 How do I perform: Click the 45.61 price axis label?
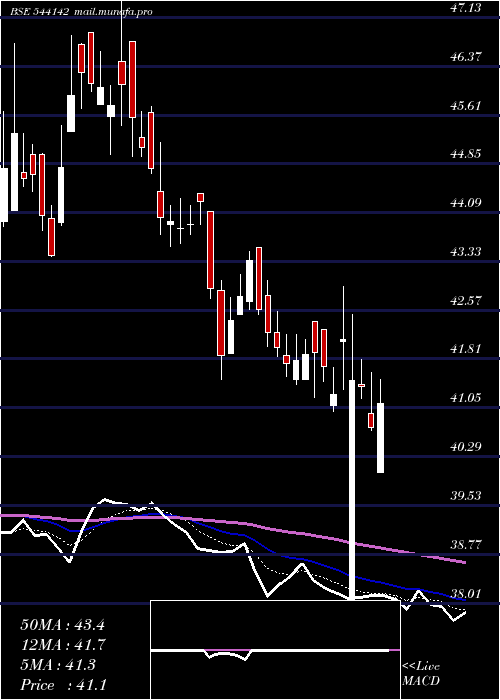click(466, 106)
